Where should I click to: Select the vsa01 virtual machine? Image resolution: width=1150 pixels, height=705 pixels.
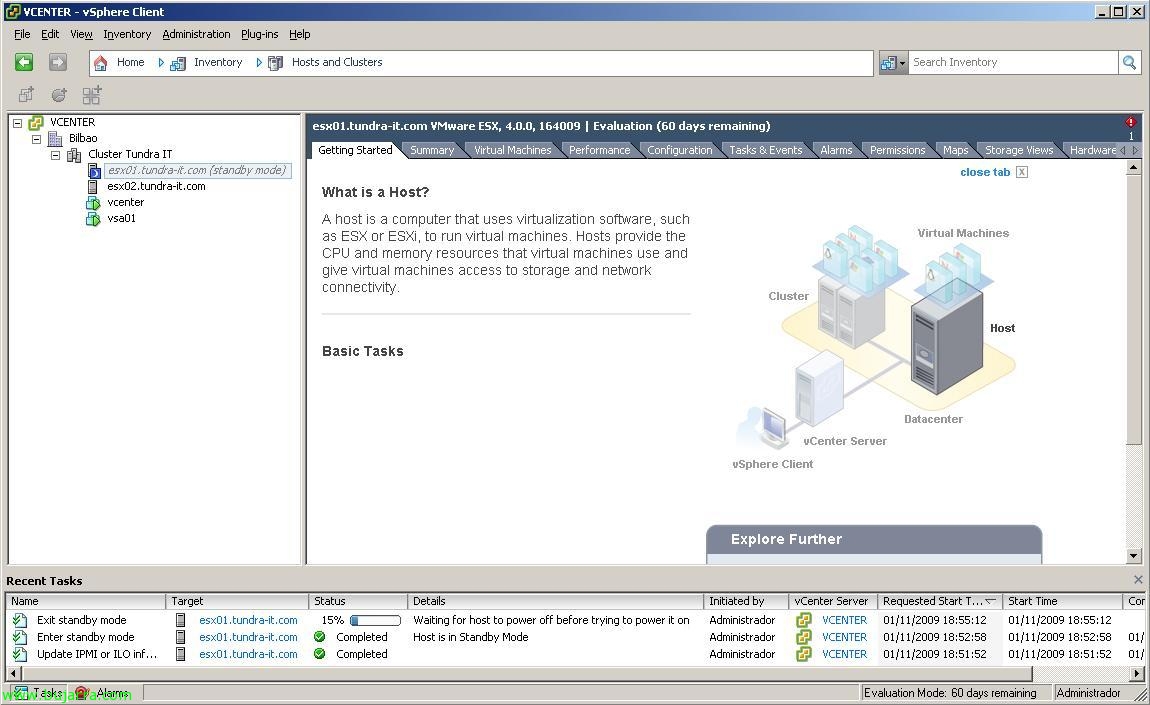(x=122, y=219)
